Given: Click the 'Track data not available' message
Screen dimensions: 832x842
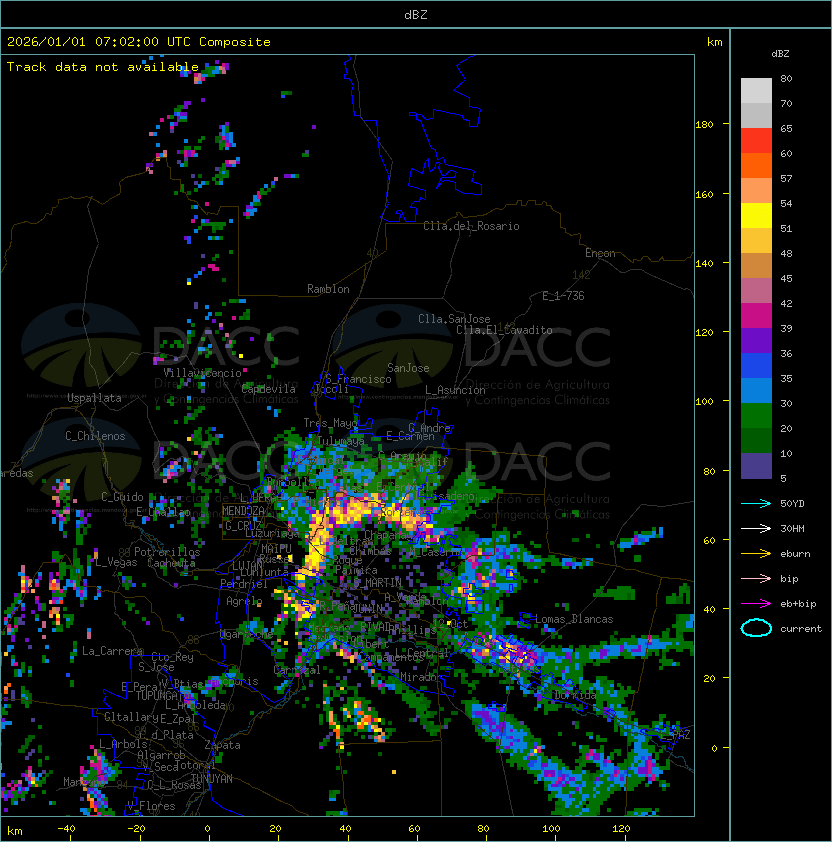Looking at the screenshot, I should point(103,67).
